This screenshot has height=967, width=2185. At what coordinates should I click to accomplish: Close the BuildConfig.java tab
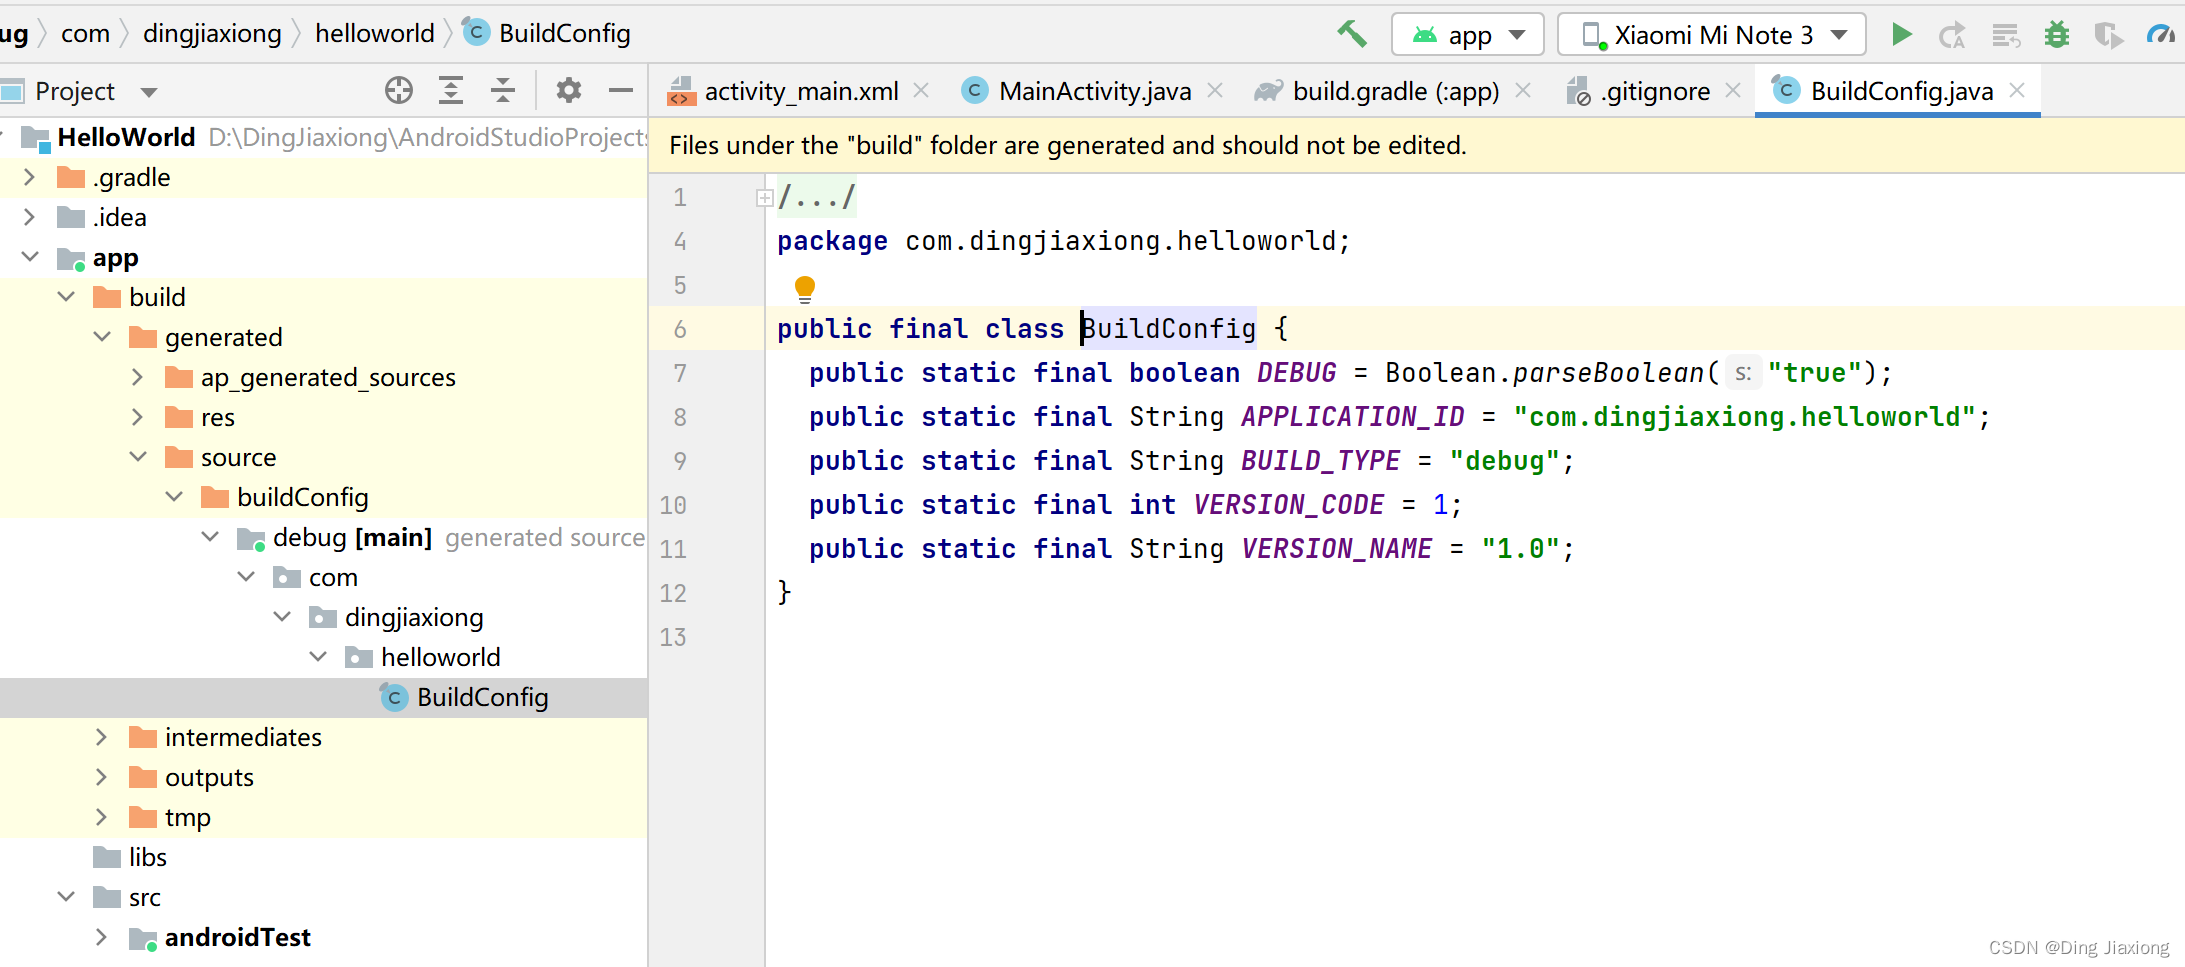(2017, 91)
